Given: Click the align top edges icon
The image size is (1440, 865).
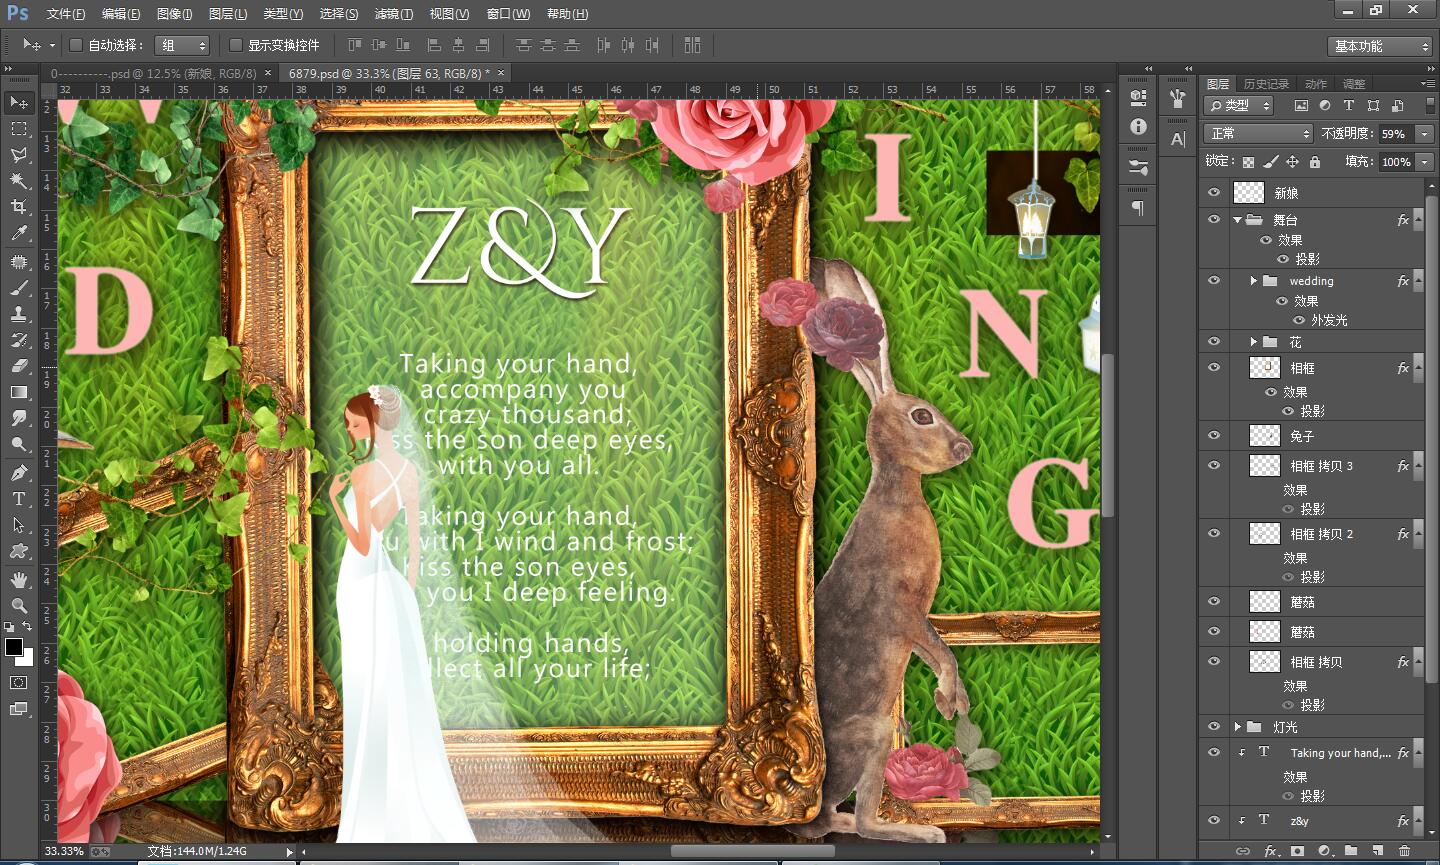Looking at the screenshot, I should 354,45.
